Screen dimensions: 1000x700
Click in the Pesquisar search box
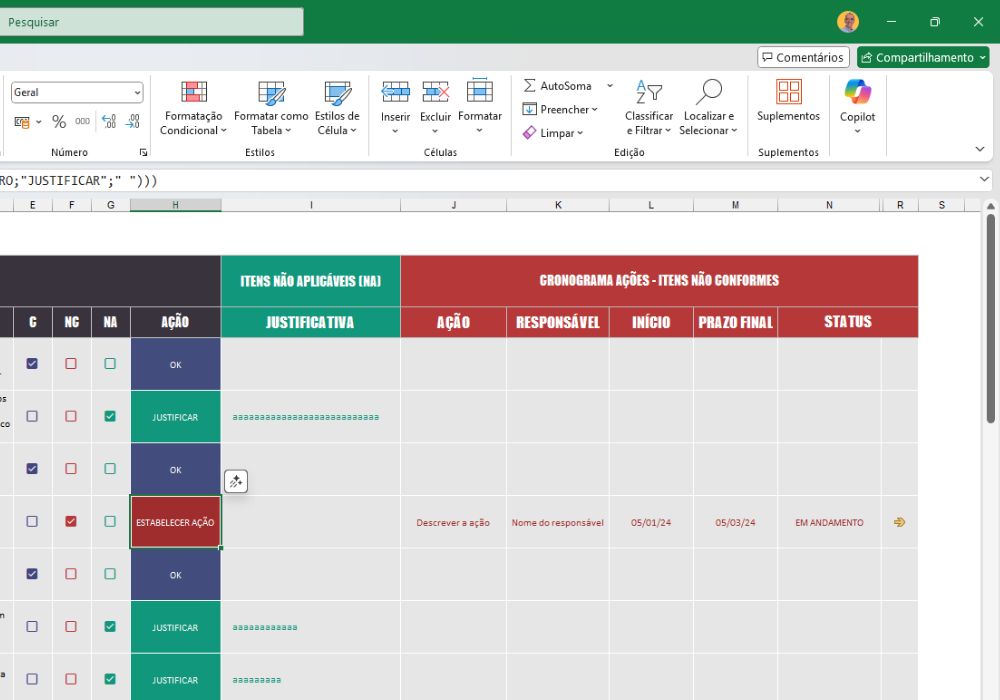[151, 22]
